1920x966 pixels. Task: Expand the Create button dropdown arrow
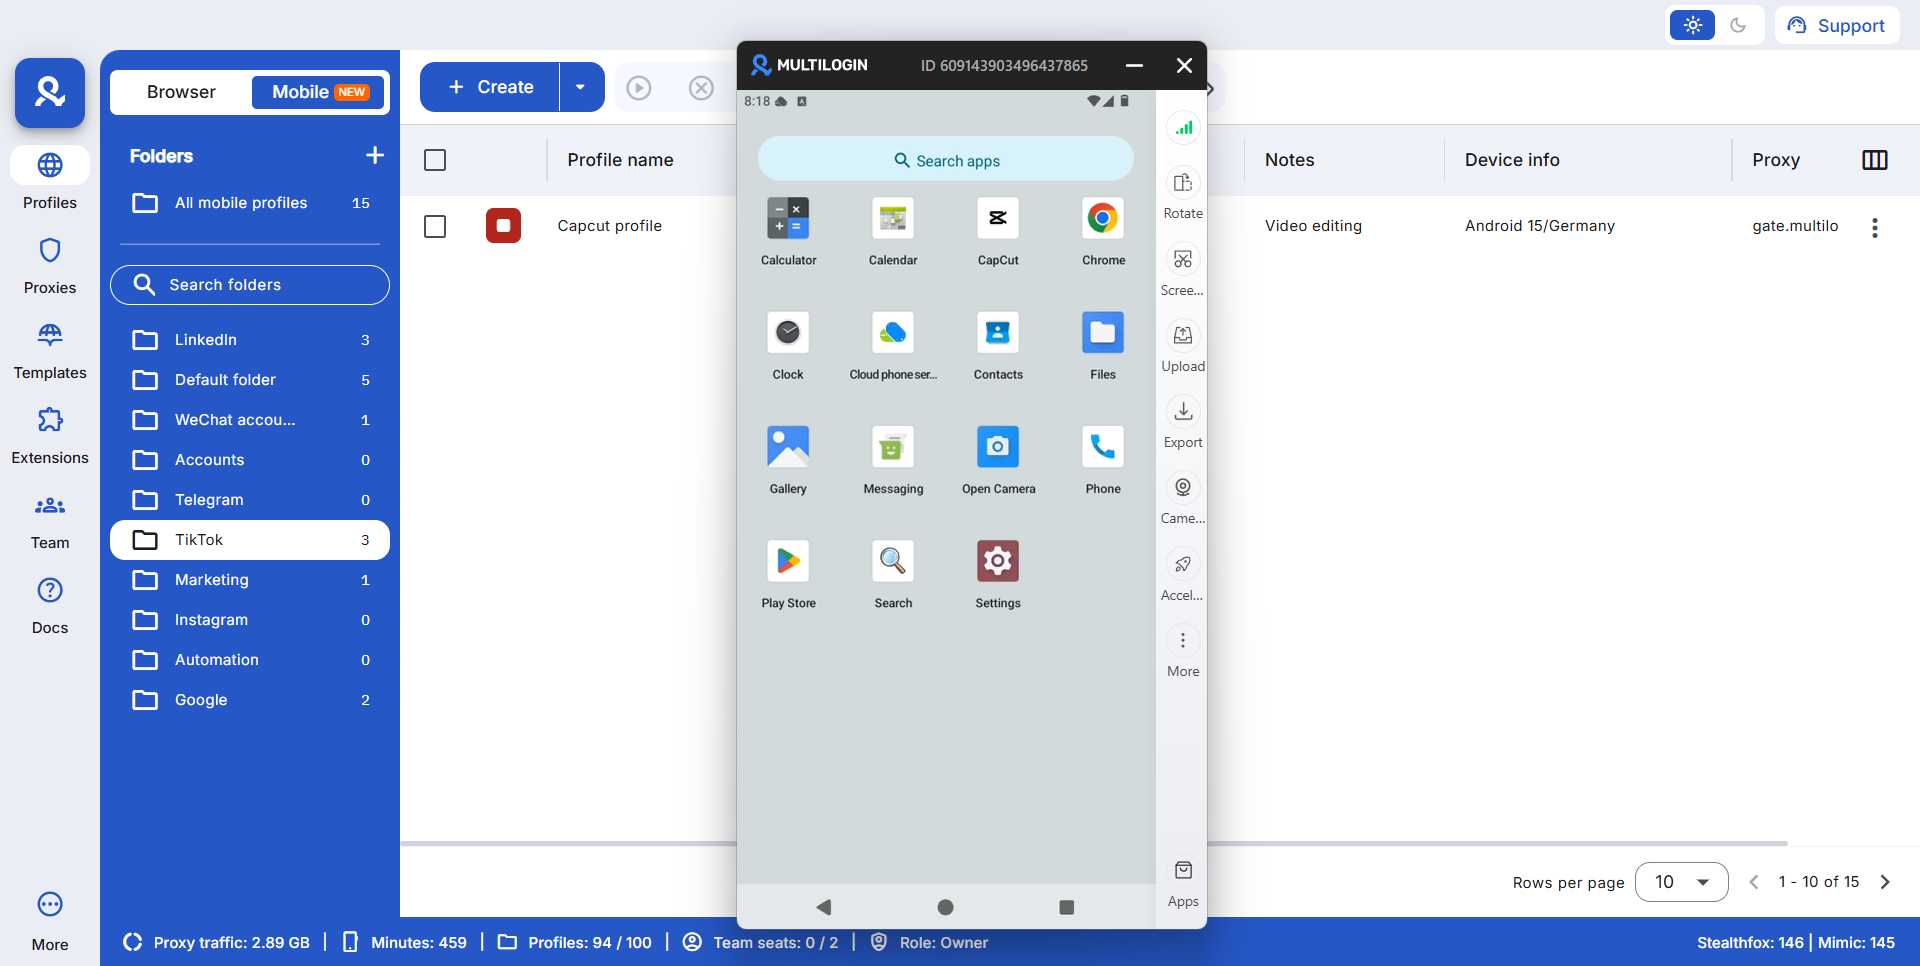coord(581,88)
